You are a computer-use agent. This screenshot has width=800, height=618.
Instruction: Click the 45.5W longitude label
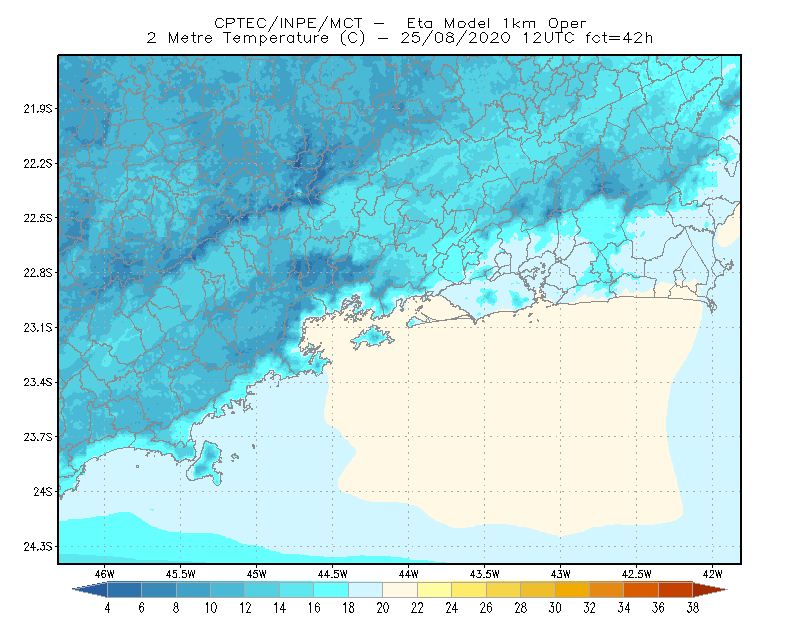point(180,574)
